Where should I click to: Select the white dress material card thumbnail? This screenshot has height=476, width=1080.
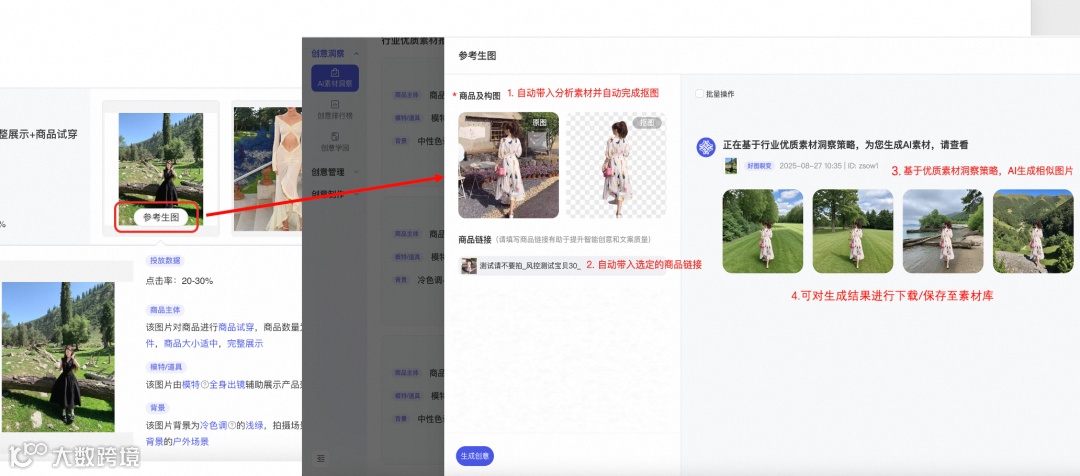click(x=267, y=169)
